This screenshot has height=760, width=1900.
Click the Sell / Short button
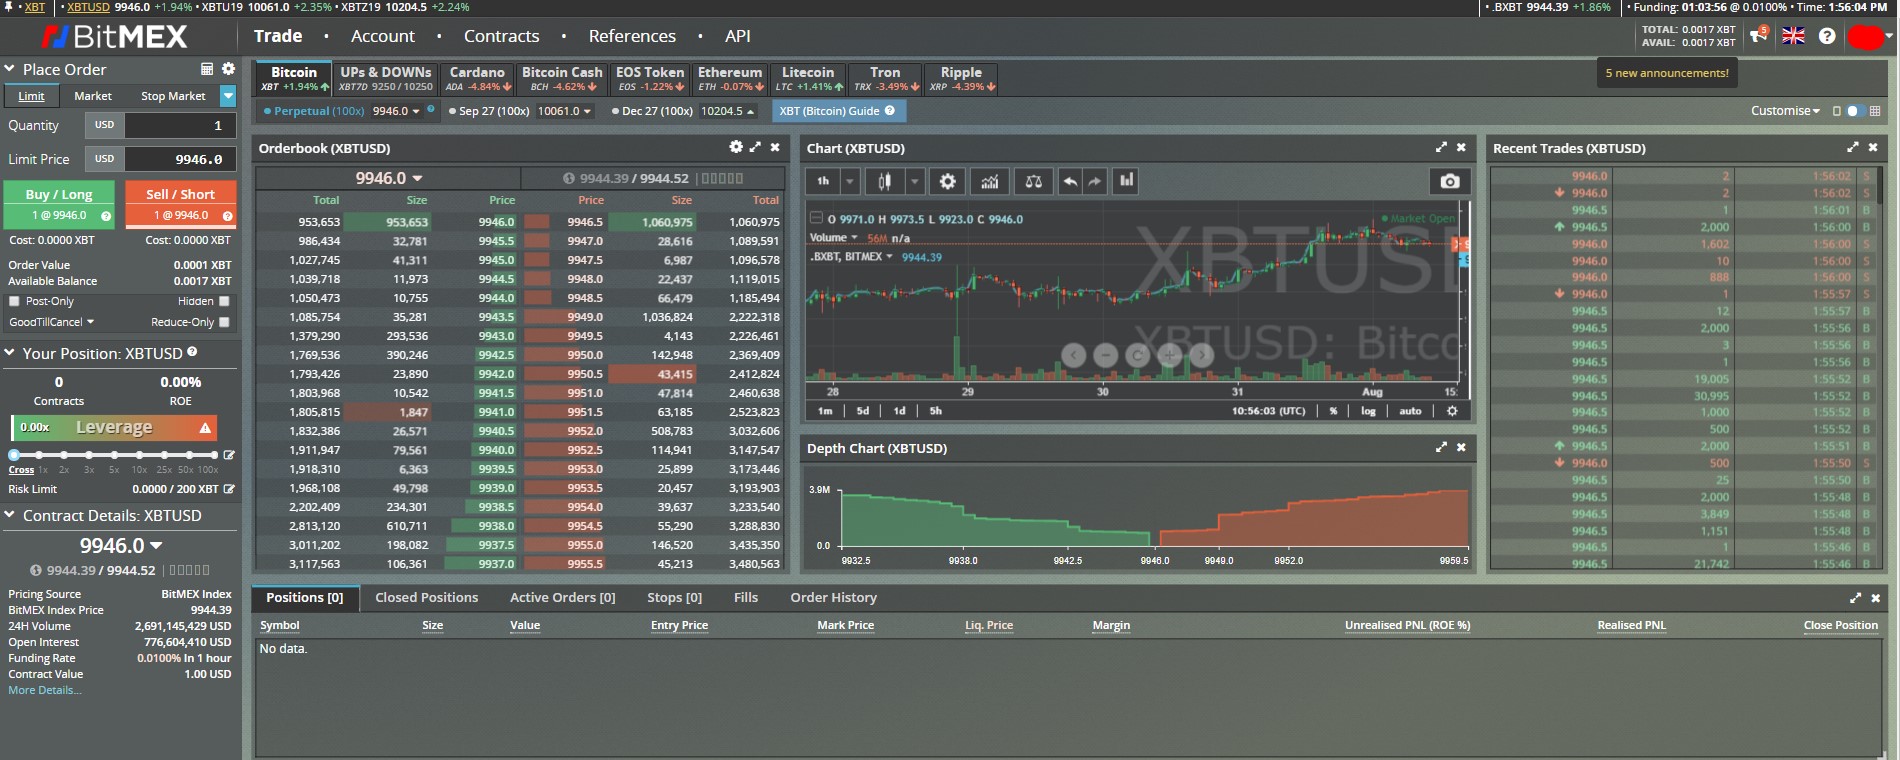[x=180, y=204]
